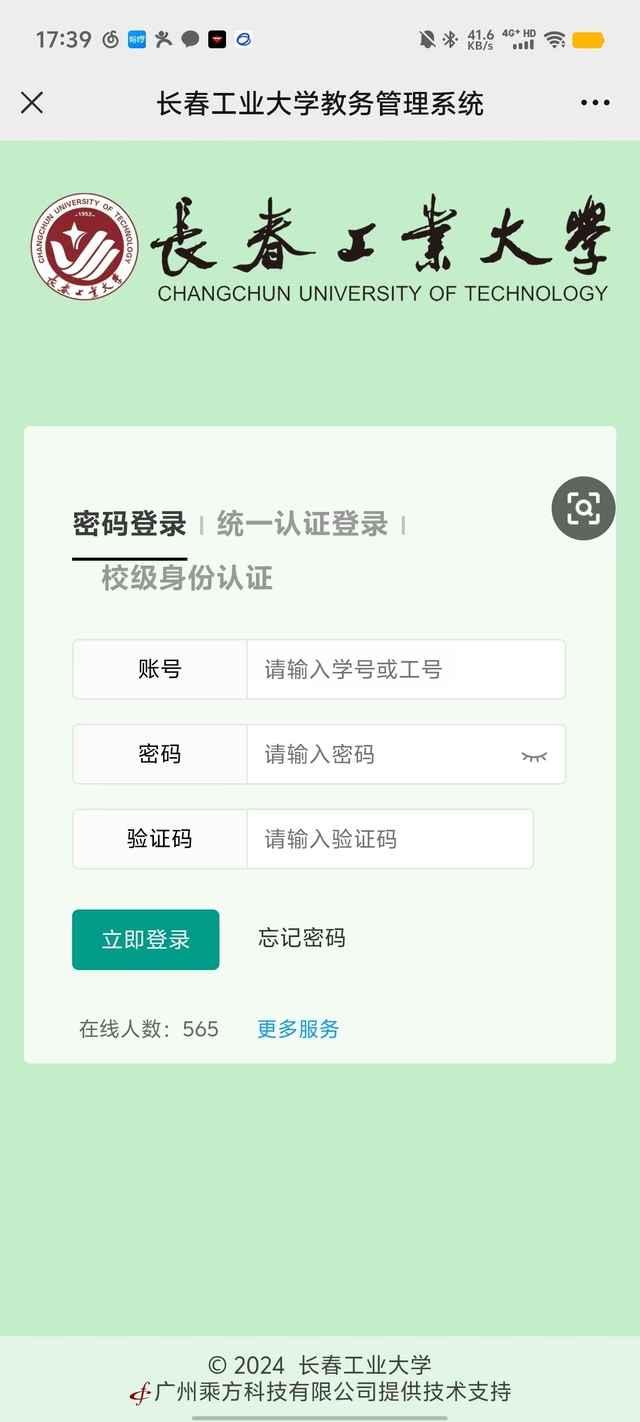Focus the 账号 student ID input field
This screenshot has height=1422, width=640.
pos(405,670)
